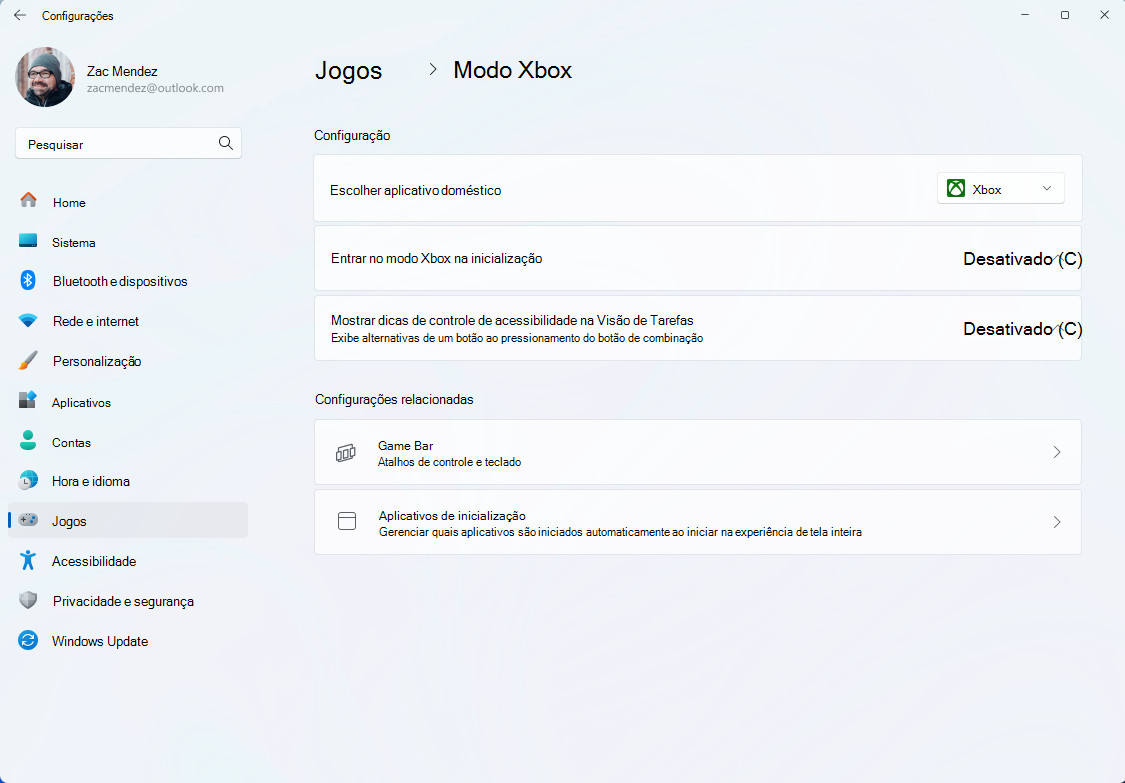The image size is (1125, 783).
Task: Open Game Bar related settings
Action: point(697,452)
